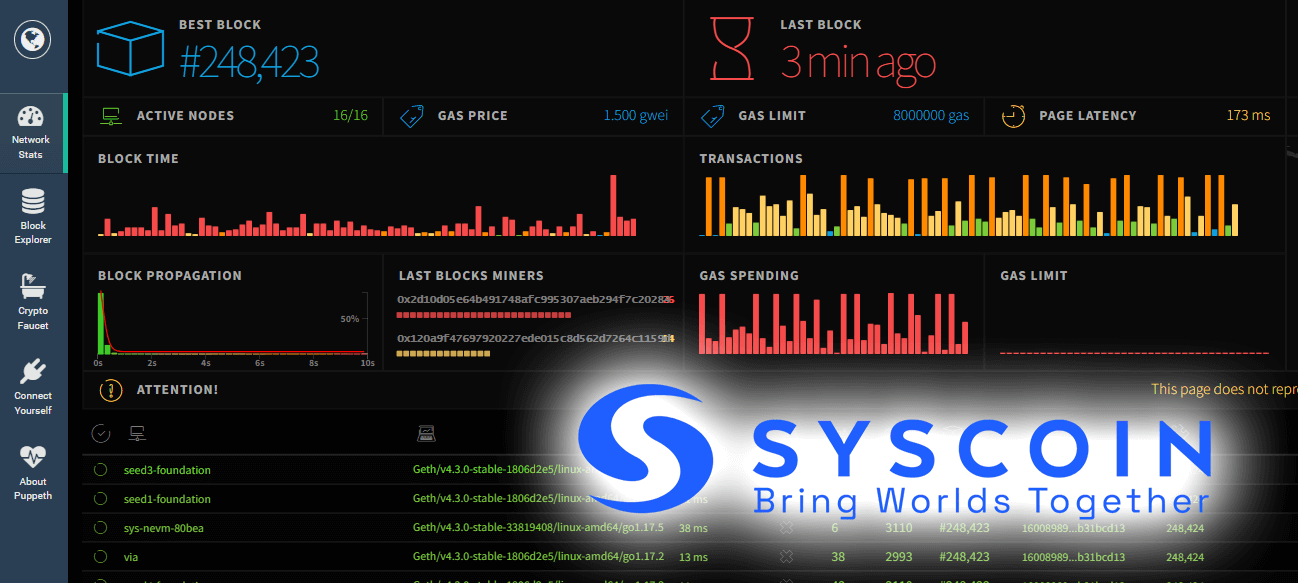Click the via node 13 ms latency

(693, 557)
